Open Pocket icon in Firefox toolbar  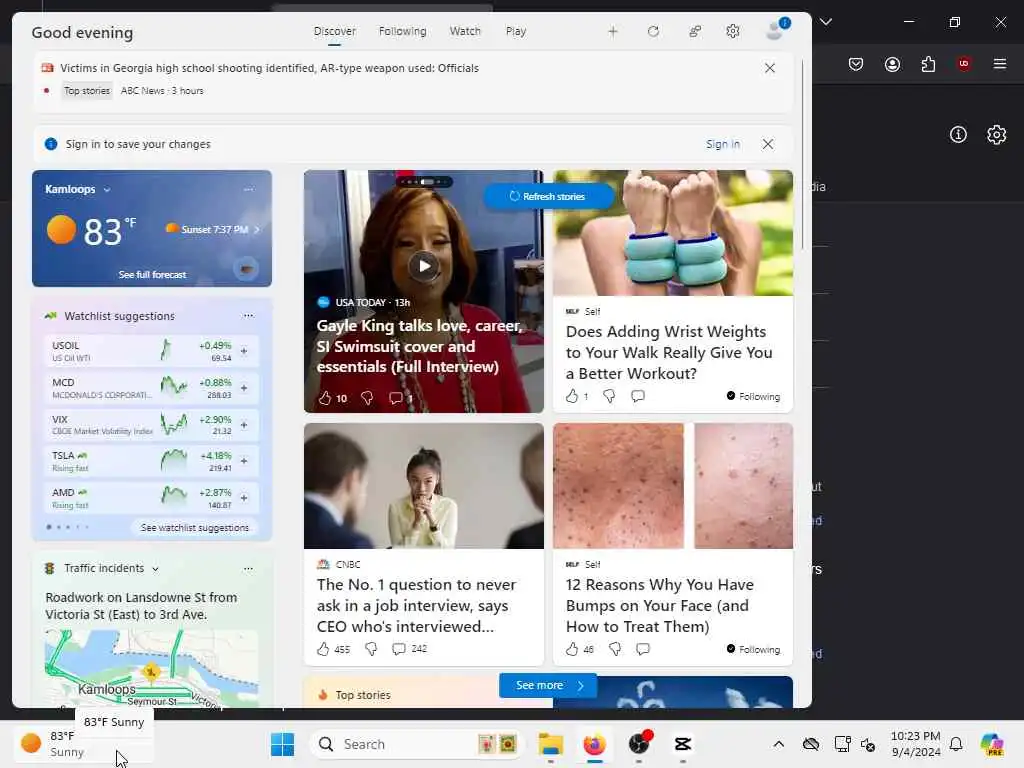pos(856,64)
